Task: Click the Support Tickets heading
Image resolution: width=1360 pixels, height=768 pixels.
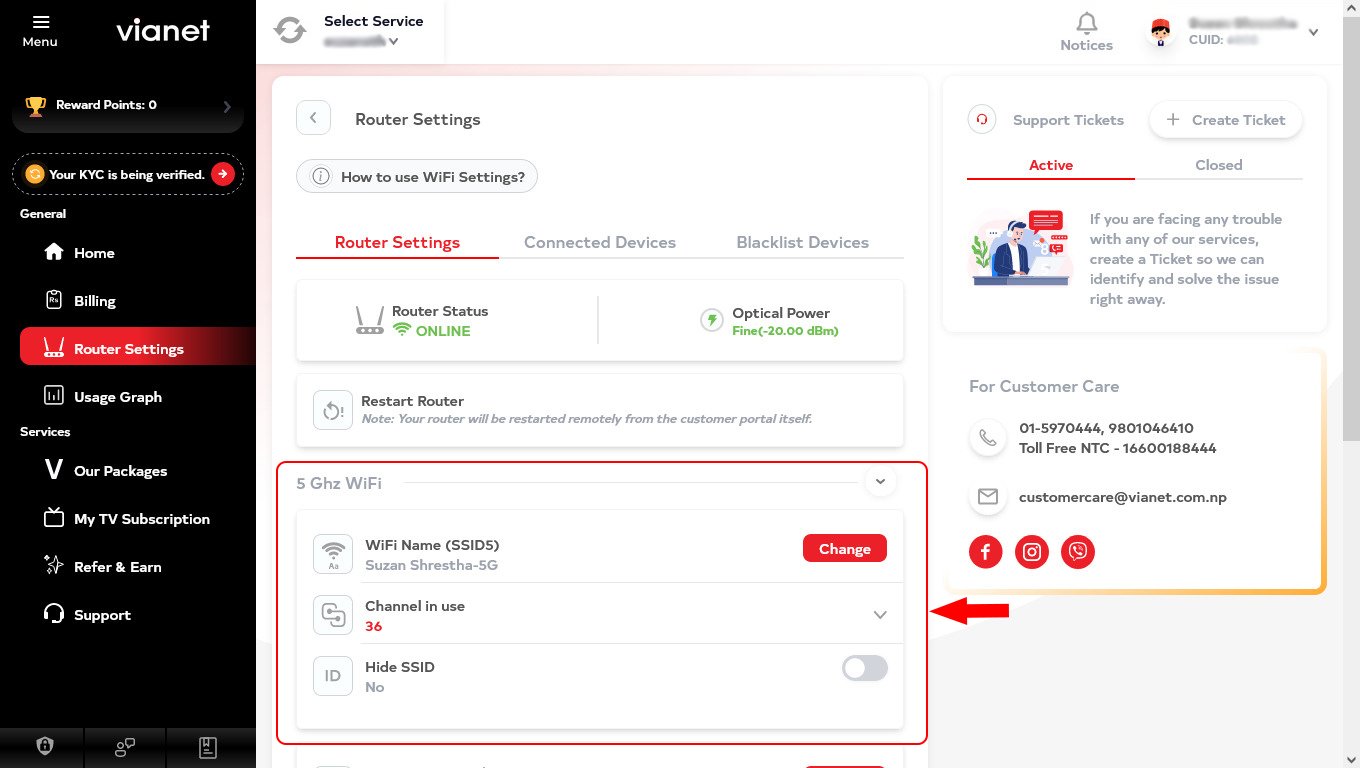Action: 1068,120
